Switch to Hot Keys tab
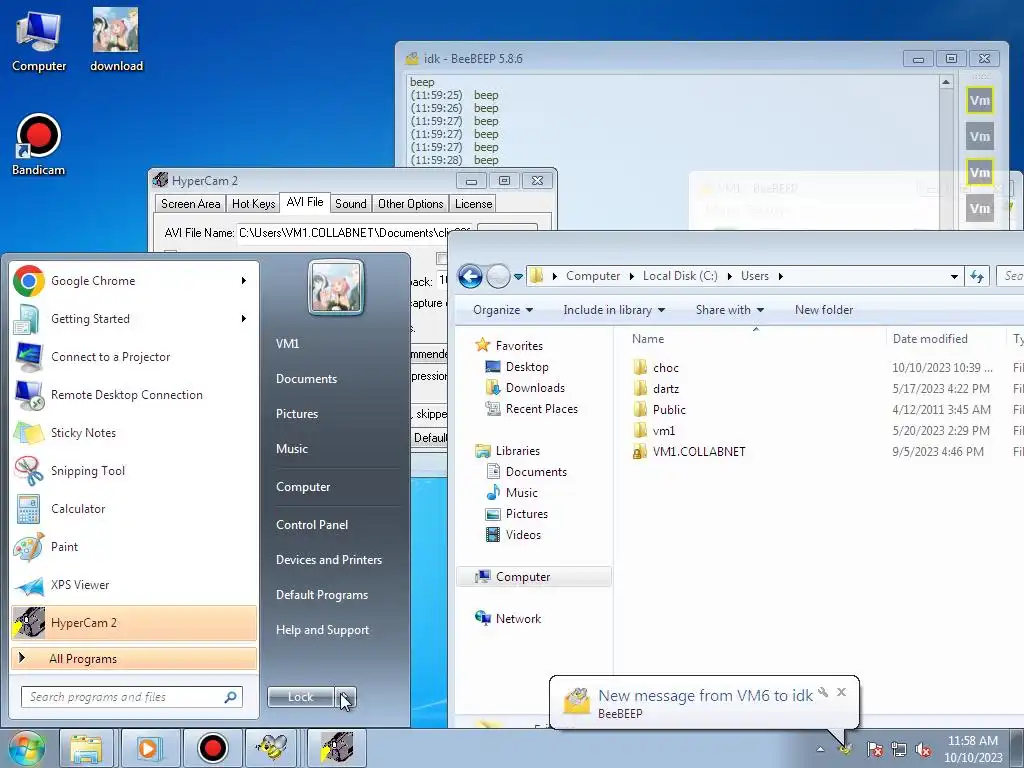This screenshot has height=768, width=1024. tap(253, 204)
